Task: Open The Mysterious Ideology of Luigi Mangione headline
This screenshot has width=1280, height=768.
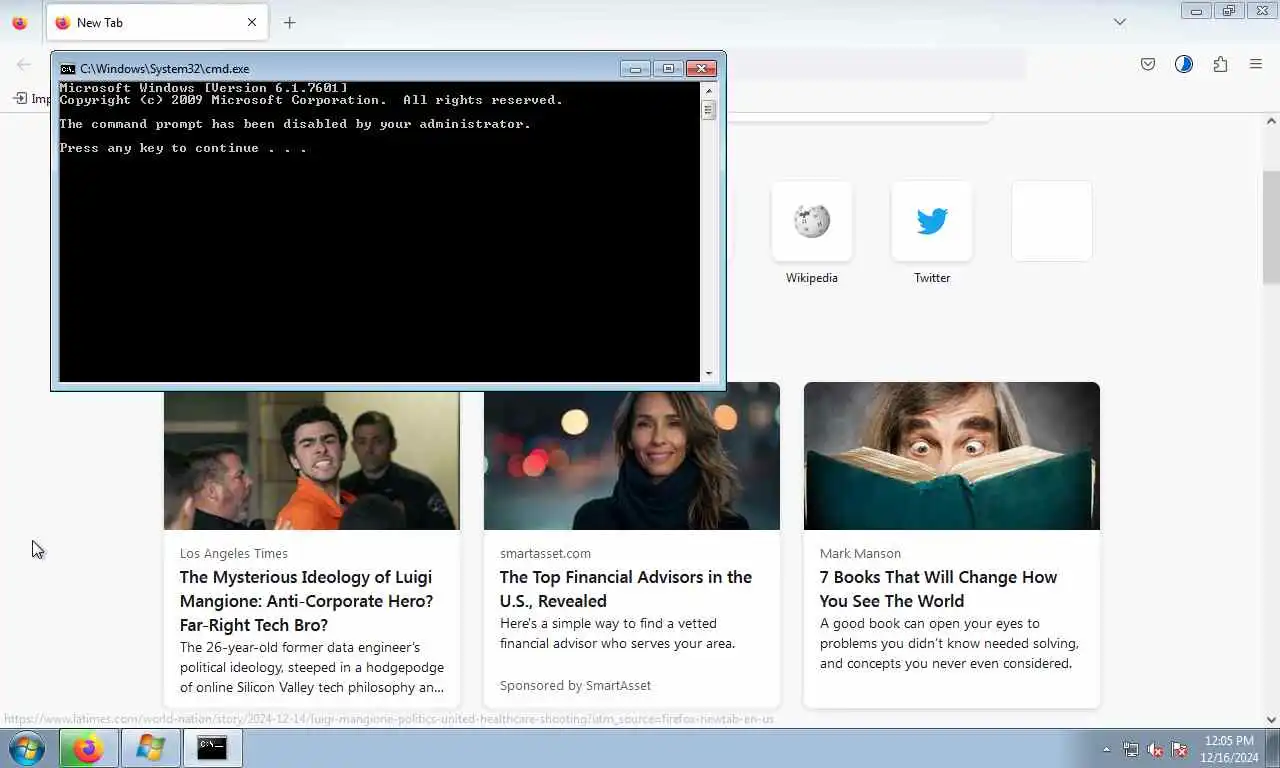Action: (307, 601)
